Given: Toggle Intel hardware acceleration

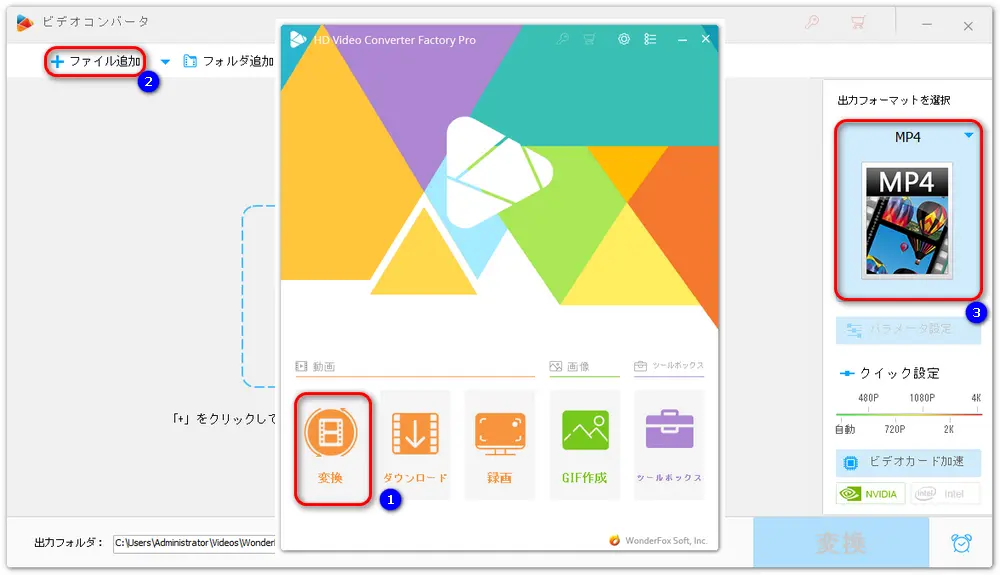Looking at the screenshot, I should click(x=945, y=493).
